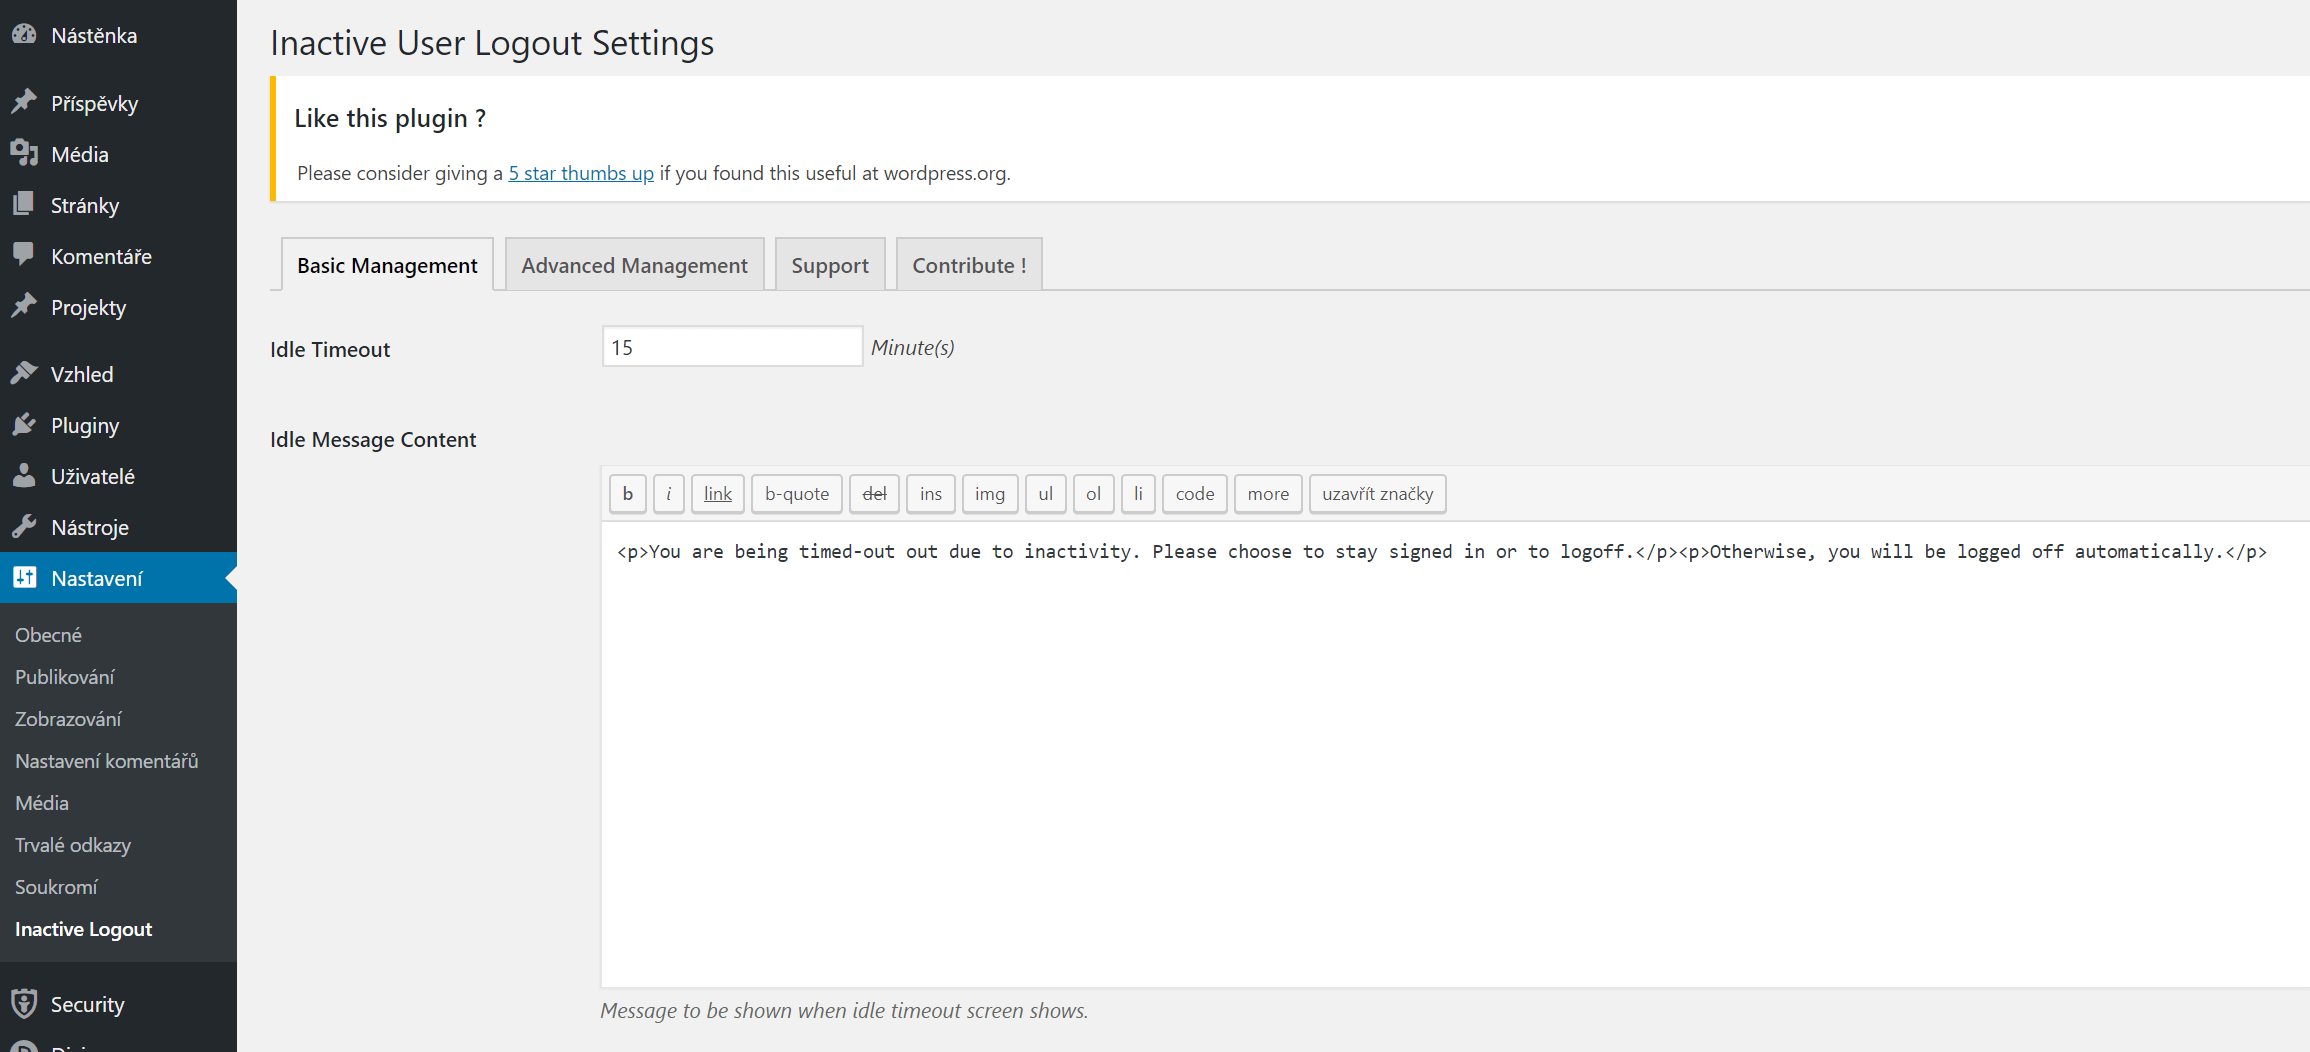Click the b-quote quicktag button
Image resolution: width=2310 pixels, height=1052 pixels.
(x=797, y=494)
